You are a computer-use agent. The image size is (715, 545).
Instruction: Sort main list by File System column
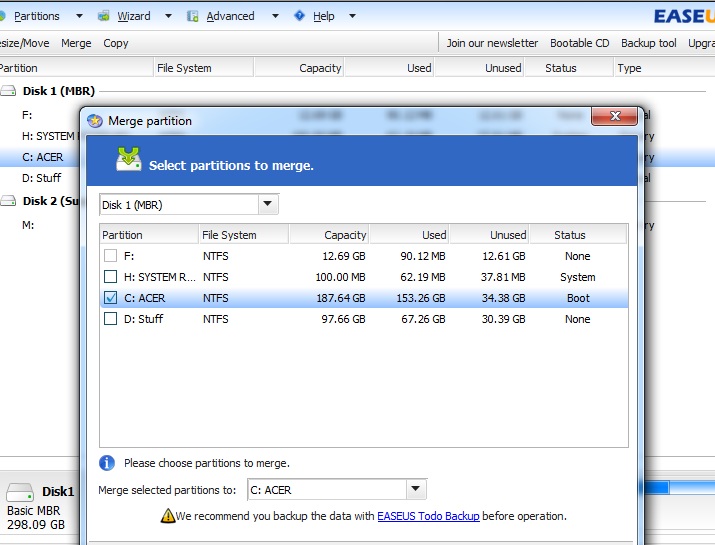pyautogui.click(x=203, y=68)
